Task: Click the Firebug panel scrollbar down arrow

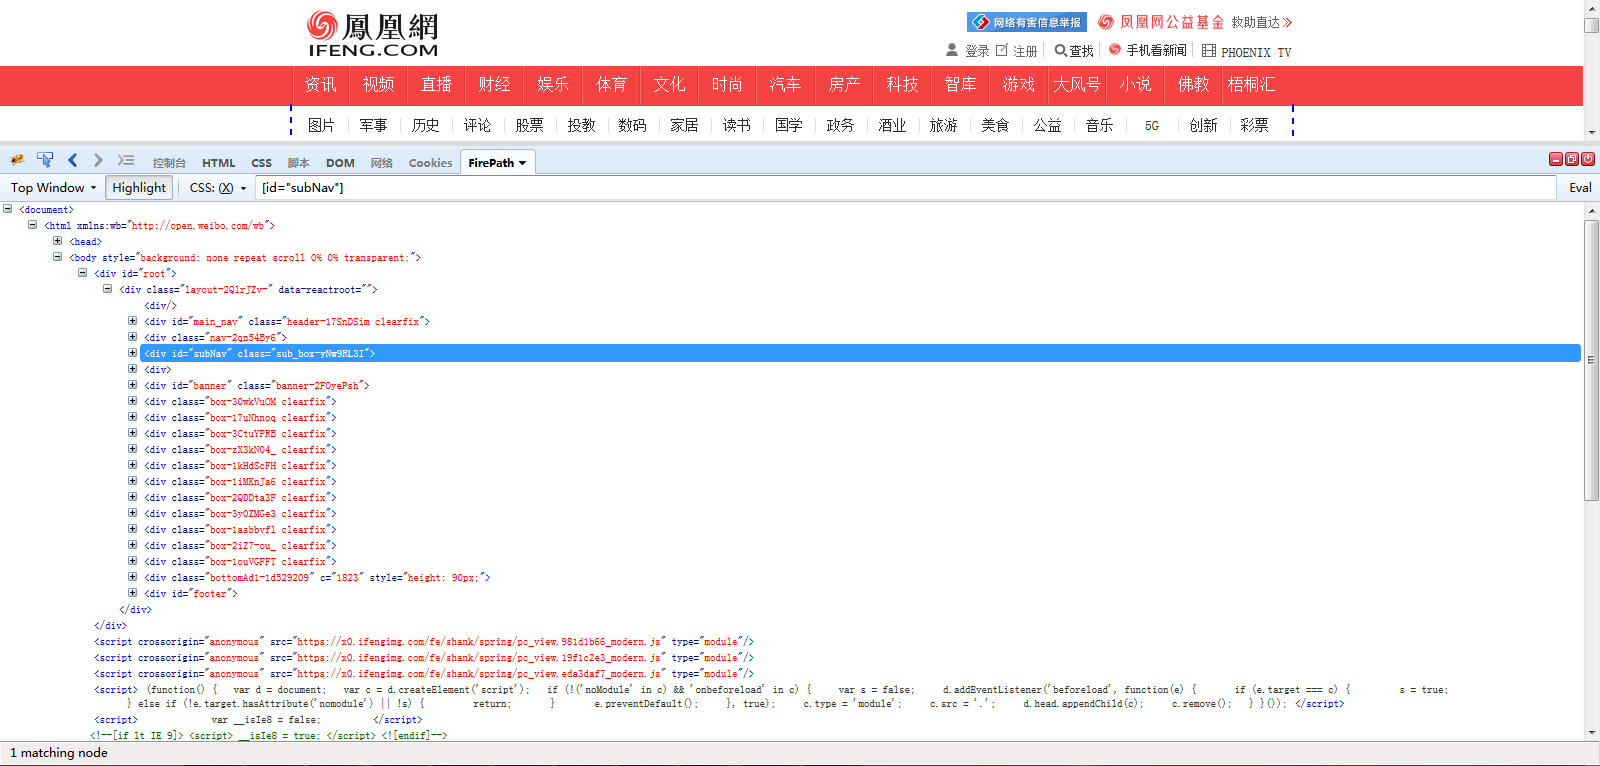Action: 1591,732
